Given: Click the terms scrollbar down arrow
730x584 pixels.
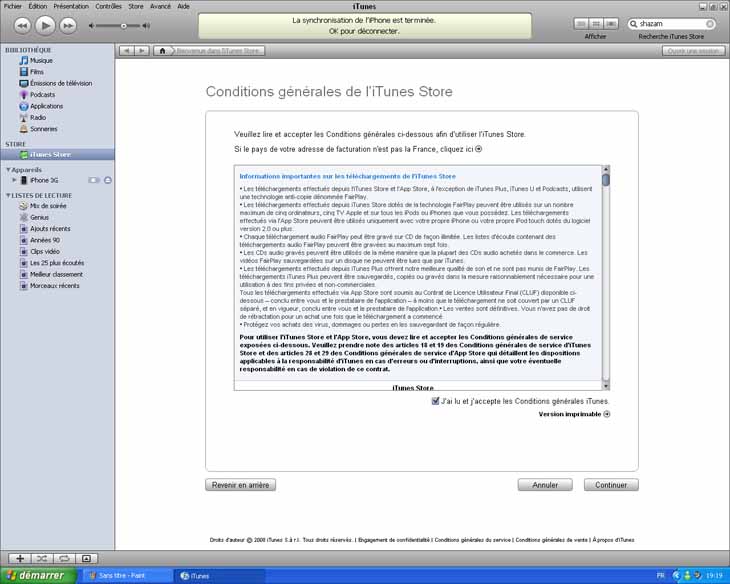Looking at the screenshot, I should (606, 386).
